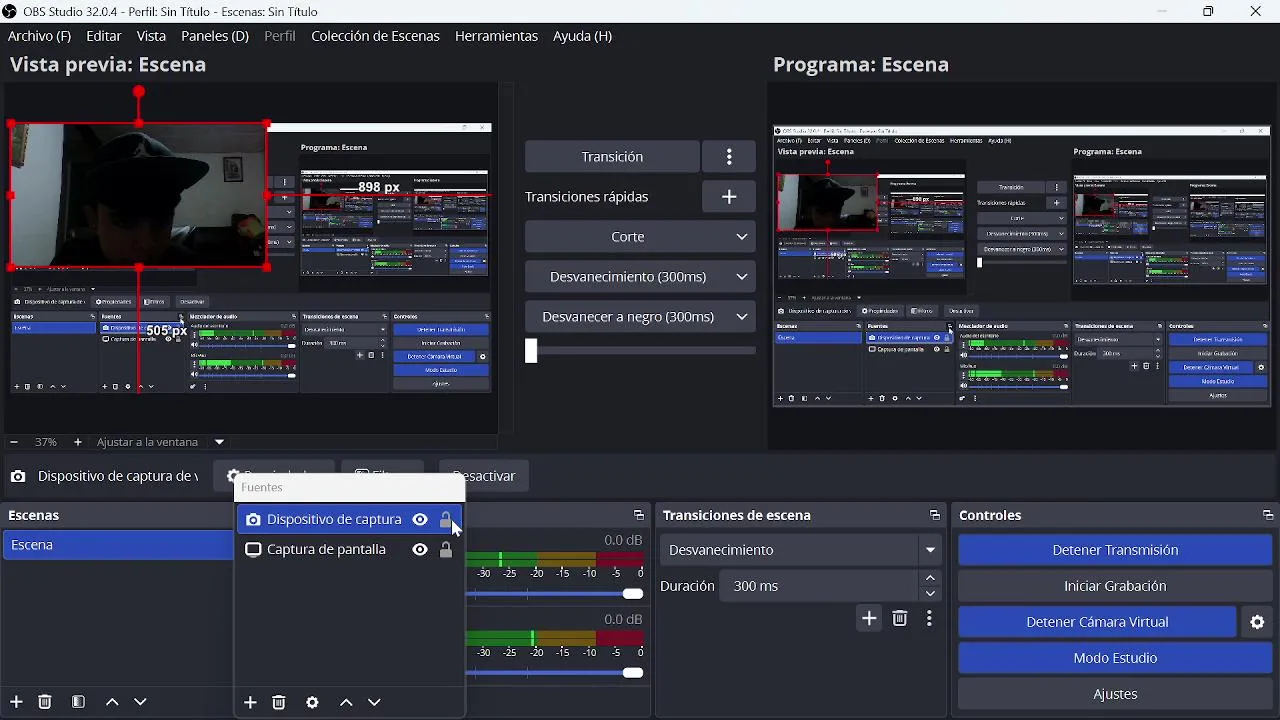Screen dimensions: 1280x720
Task: Increase Duración with the up arrow
Action: click(x=931, y=578)
